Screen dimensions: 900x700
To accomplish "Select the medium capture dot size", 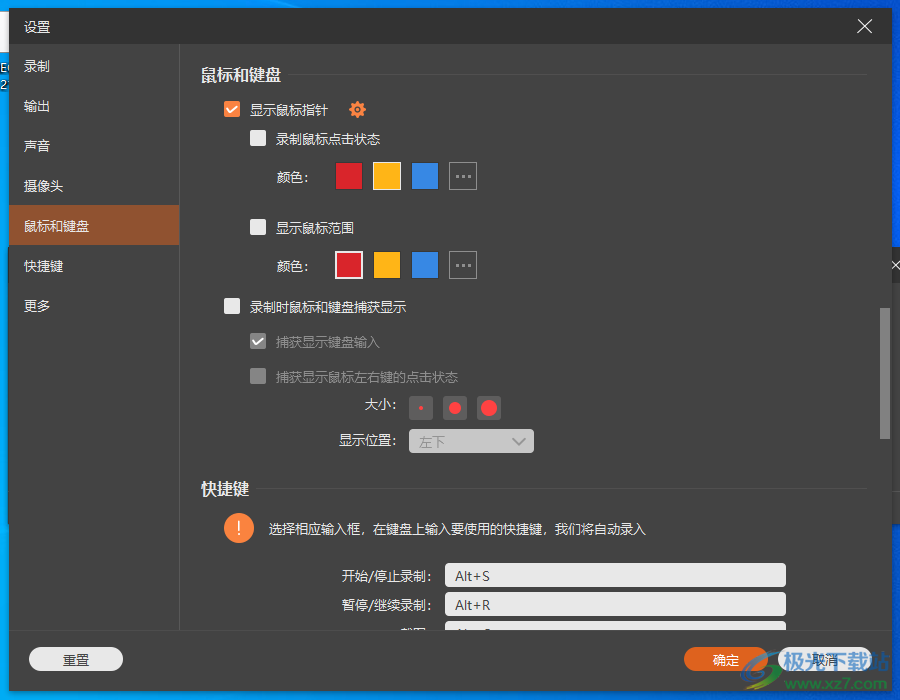I will [x=455, y=408].
